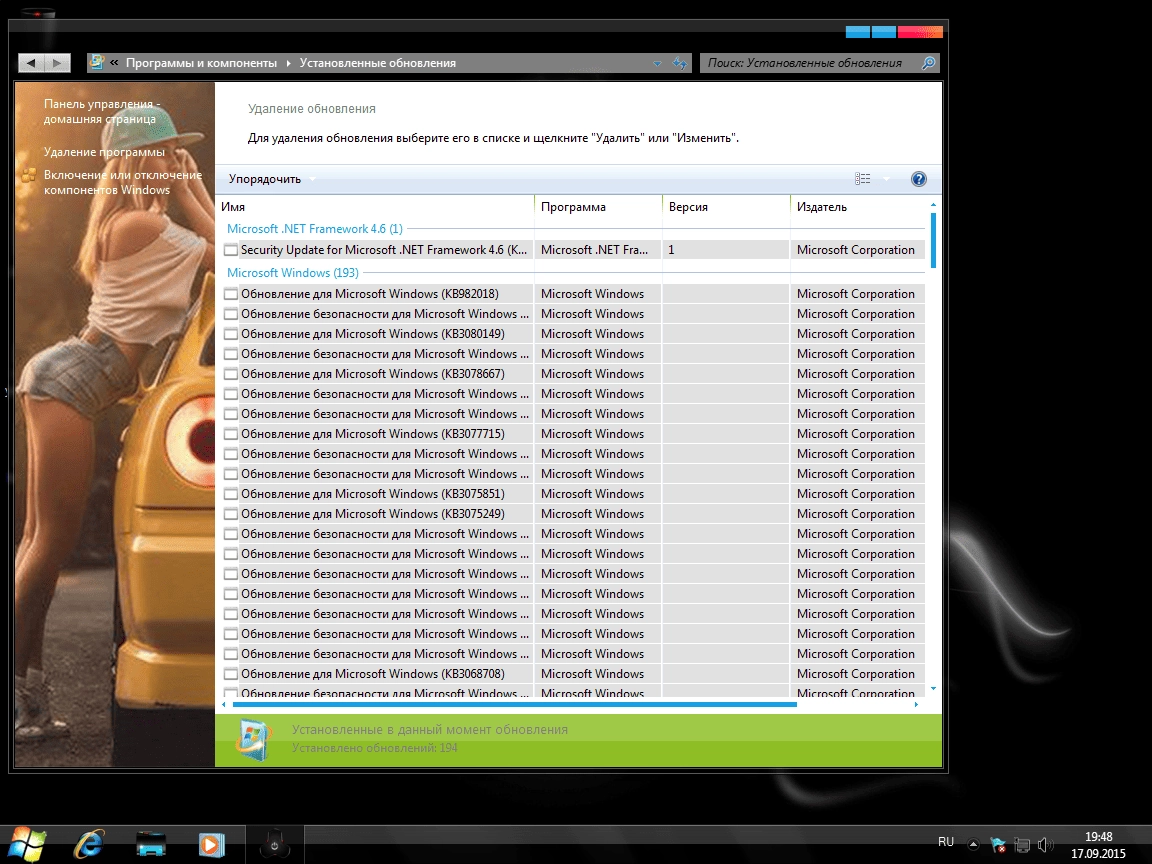Change view using the view icon
The width and height of the screenshot is (1152, 864).
coord(863,179)
